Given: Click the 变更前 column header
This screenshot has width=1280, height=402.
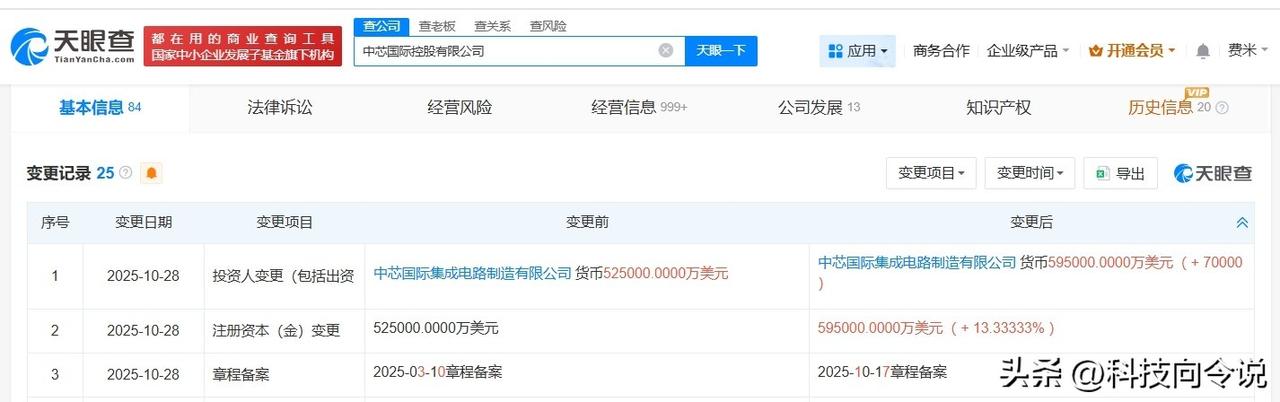Looking at the screenshot, I should click(x=587, y=222).
